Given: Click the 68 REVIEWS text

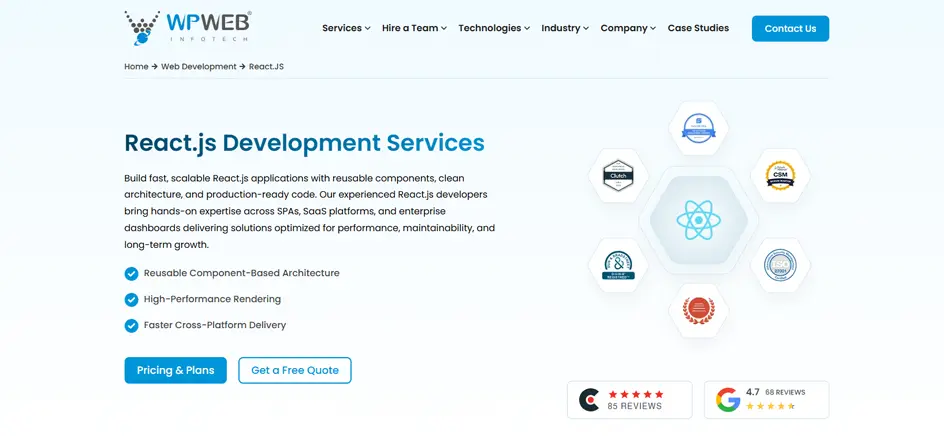Looking at the screenshot, I should [785, 392].
